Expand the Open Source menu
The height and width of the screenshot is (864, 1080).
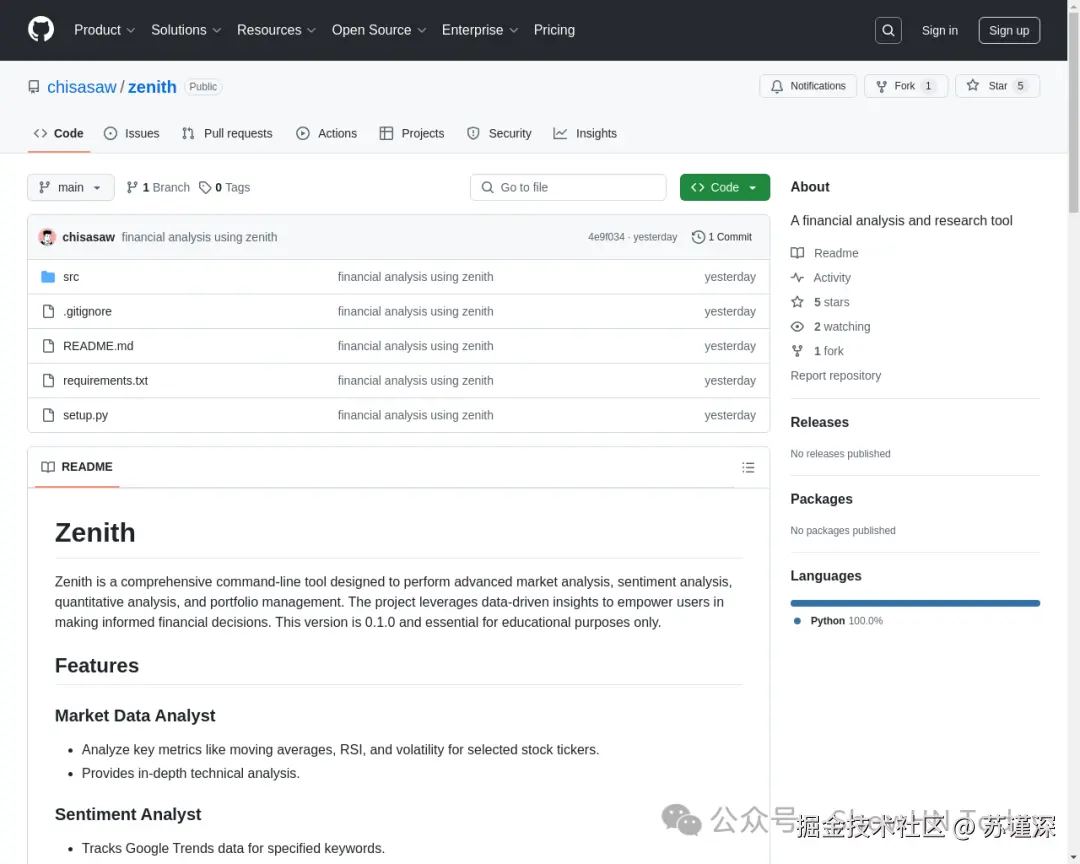click(379, 30)
